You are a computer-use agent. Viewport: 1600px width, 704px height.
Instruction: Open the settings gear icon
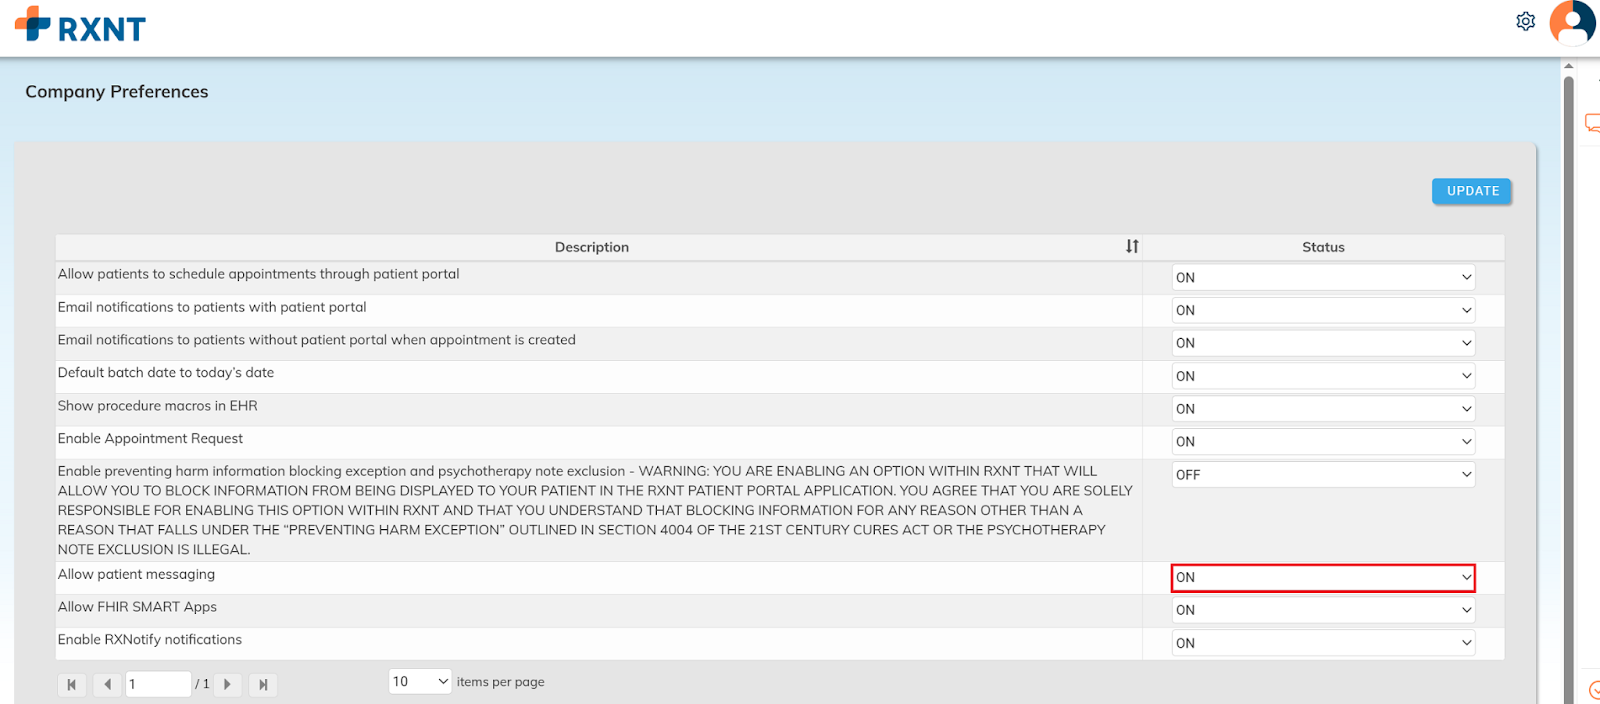(1525, 21)
